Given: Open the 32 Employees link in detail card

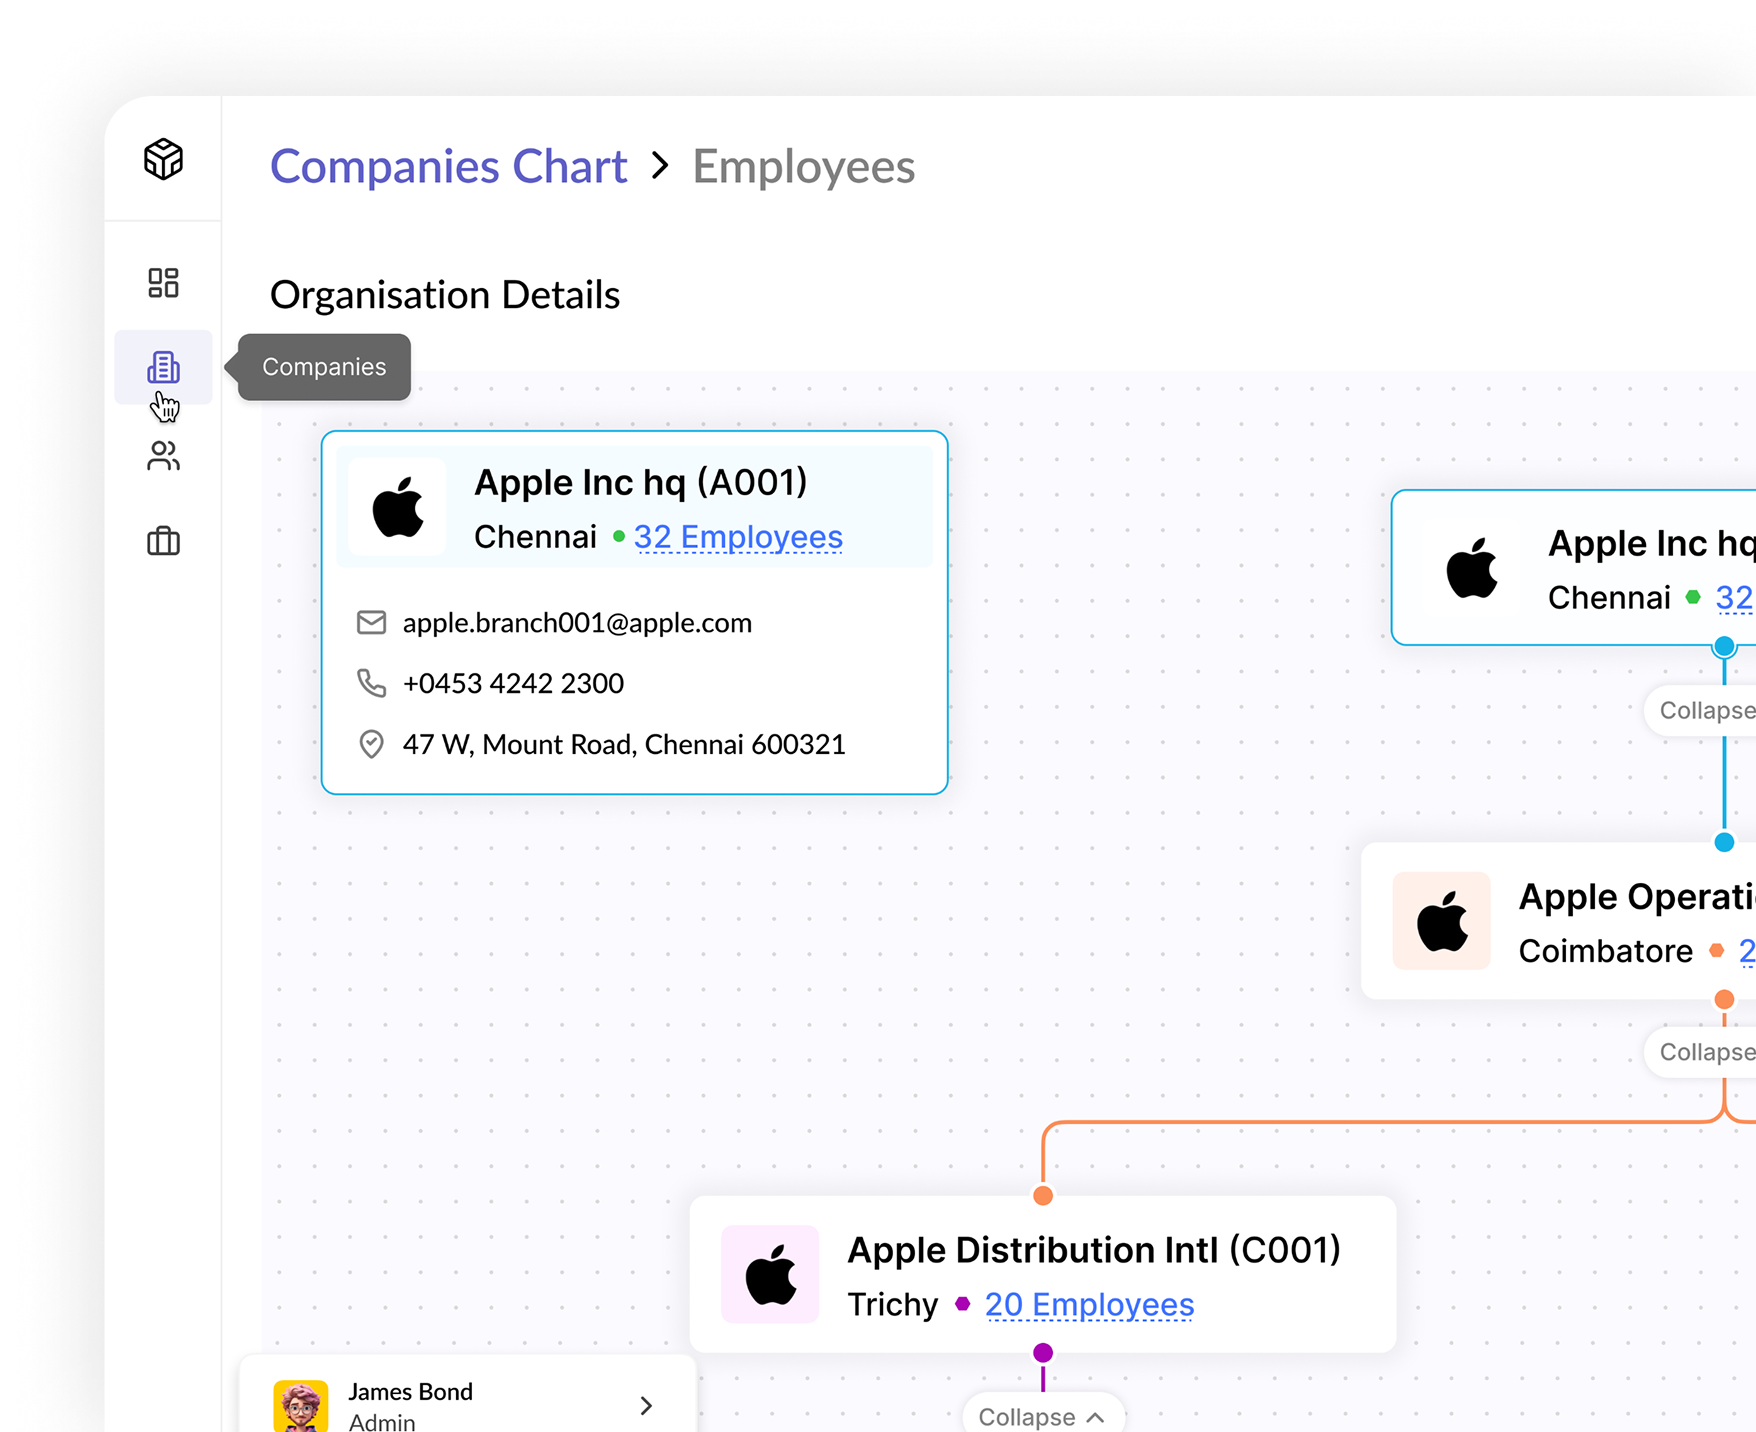Looking at the screenshot, I should 738,537.
